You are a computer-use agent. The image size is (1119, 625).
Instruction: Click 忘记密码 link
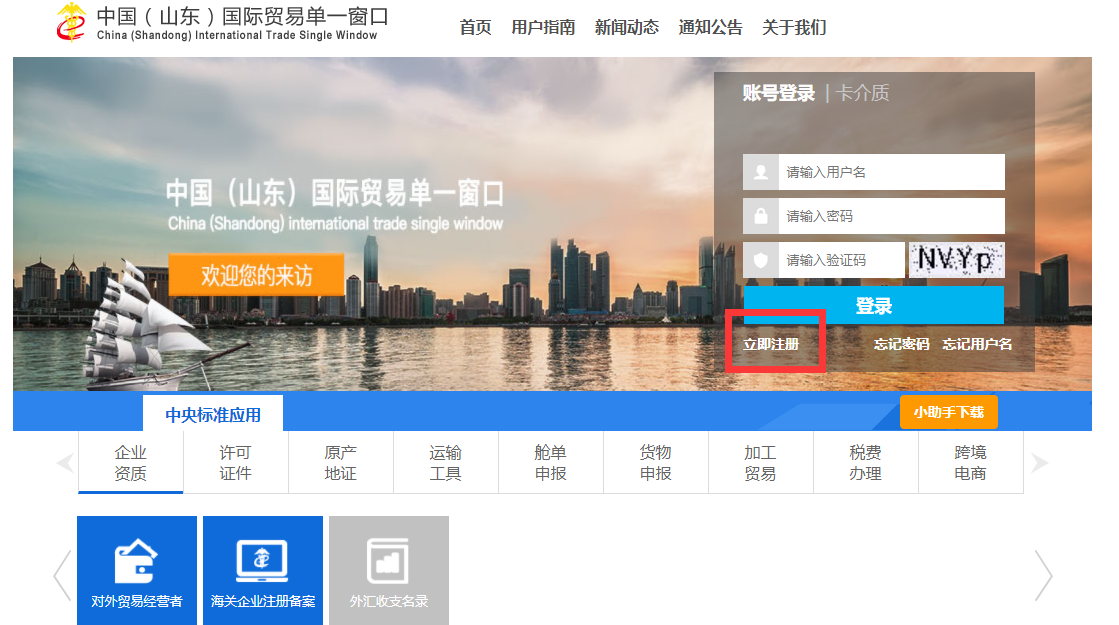click(901, 344)
